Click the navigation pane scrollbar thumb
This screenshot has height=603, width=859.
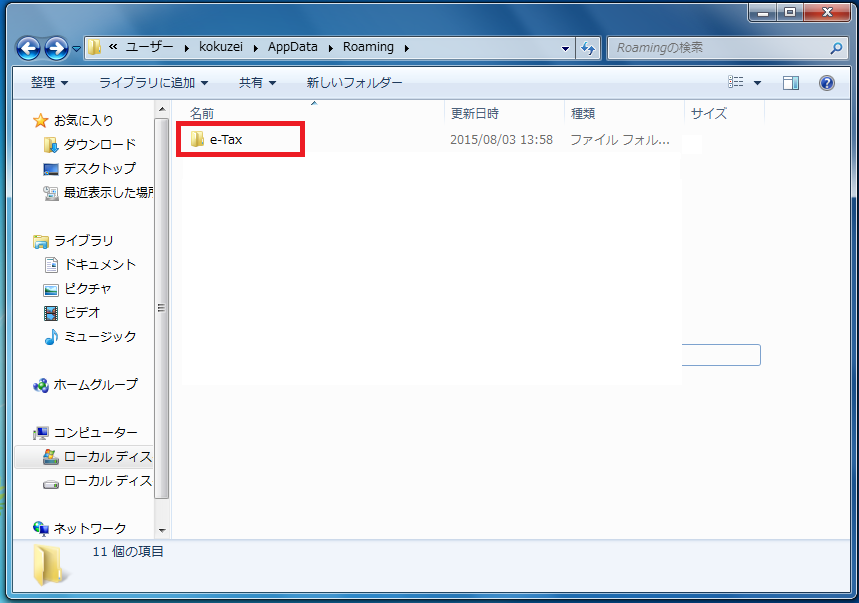coord(162,308)
